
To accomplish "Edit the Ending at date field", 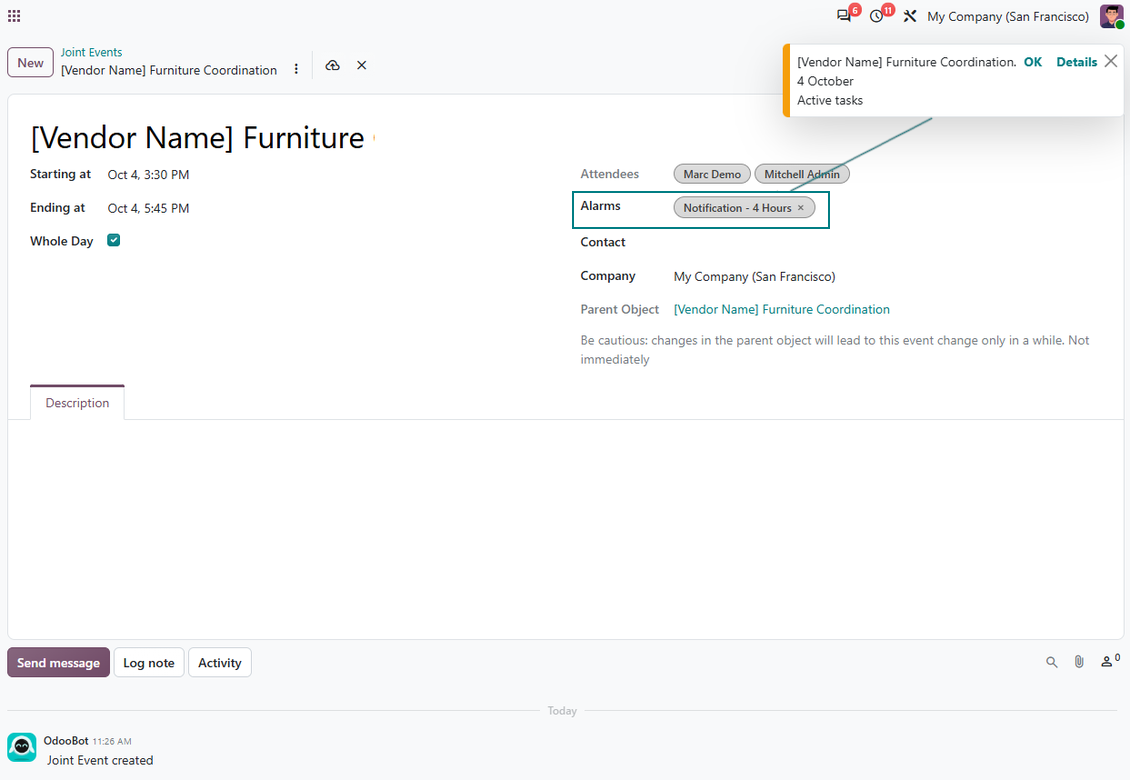I will click(148, 208).
